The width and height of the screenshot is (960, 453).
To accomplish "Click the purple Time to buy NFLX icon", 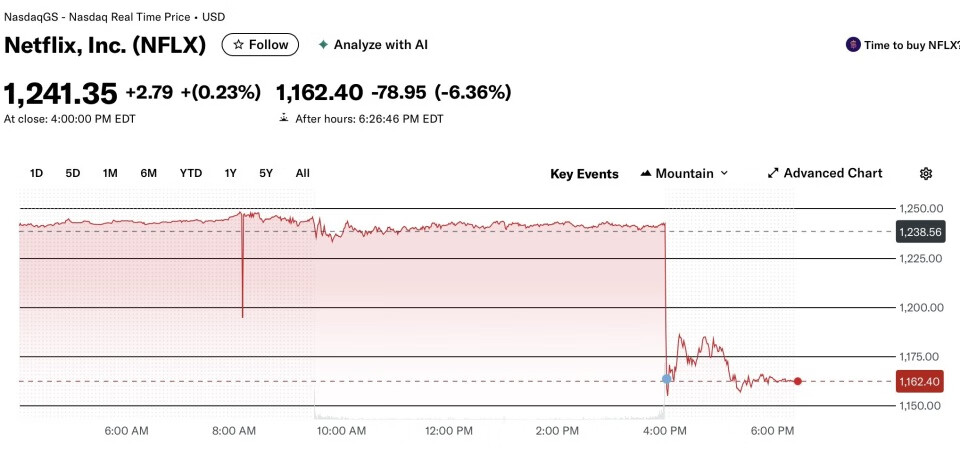I will 852,45.
